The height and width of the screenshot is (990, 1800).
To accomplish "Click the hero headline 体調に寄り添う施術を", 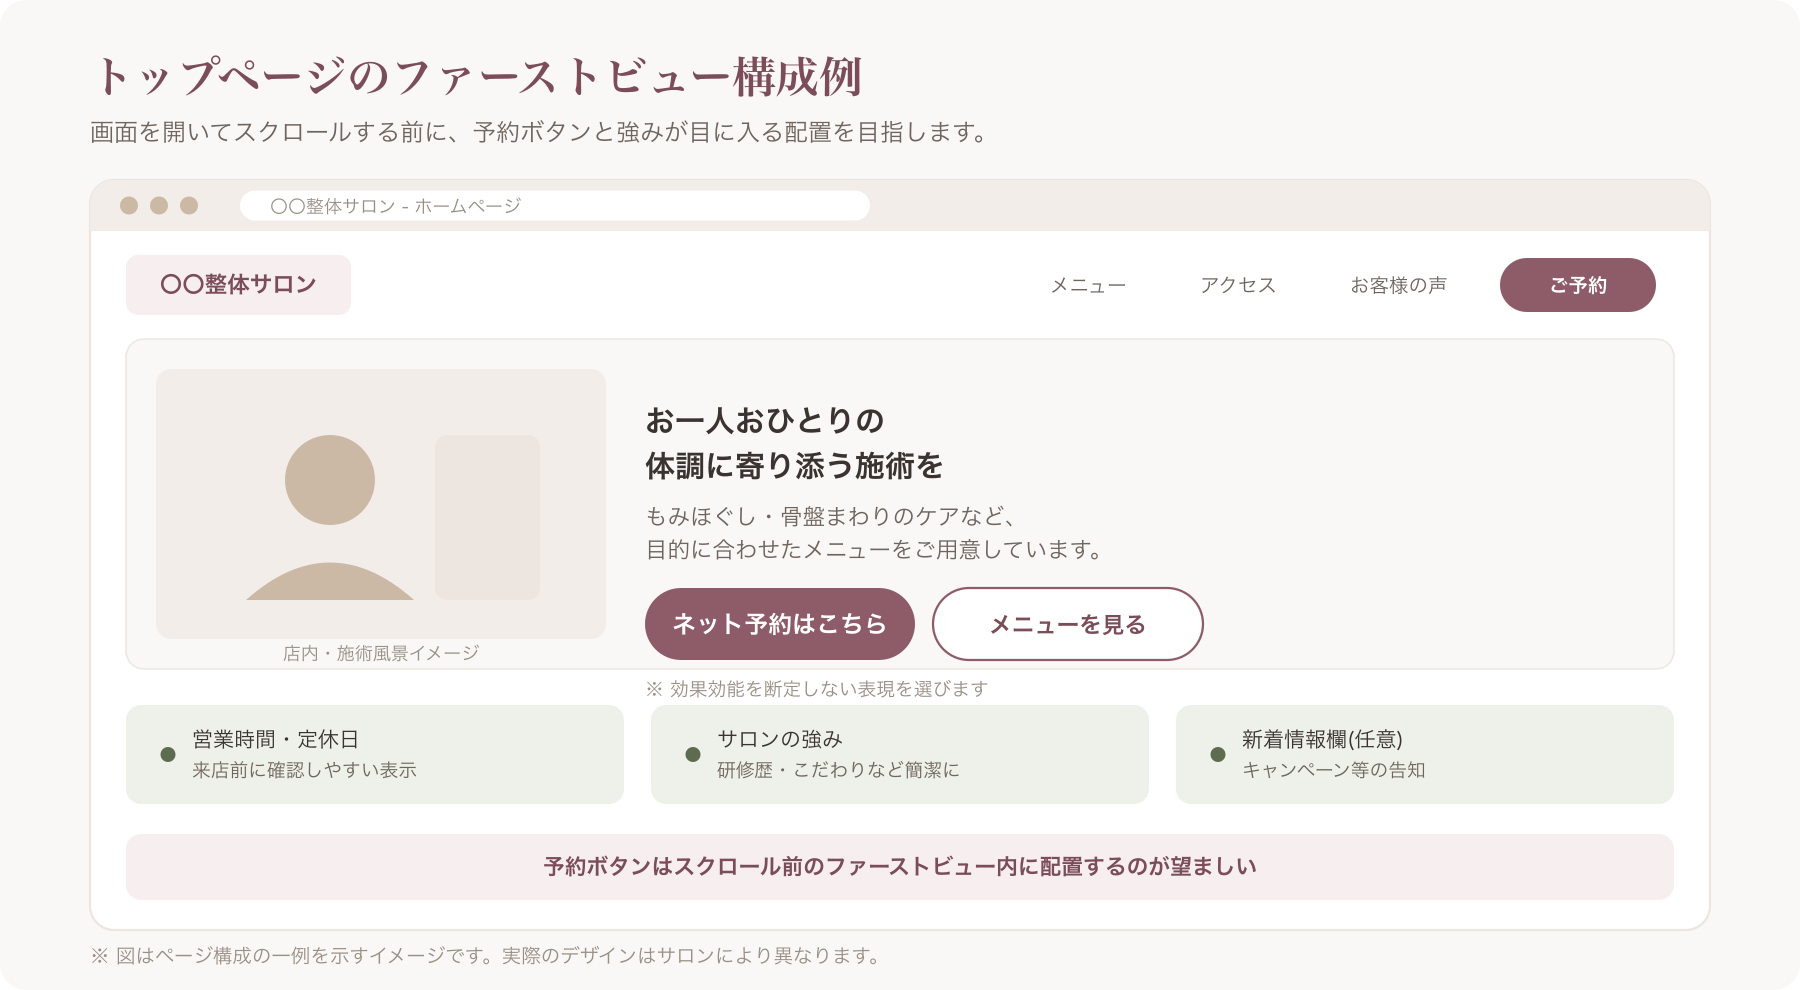I will [x=794, y=466].
